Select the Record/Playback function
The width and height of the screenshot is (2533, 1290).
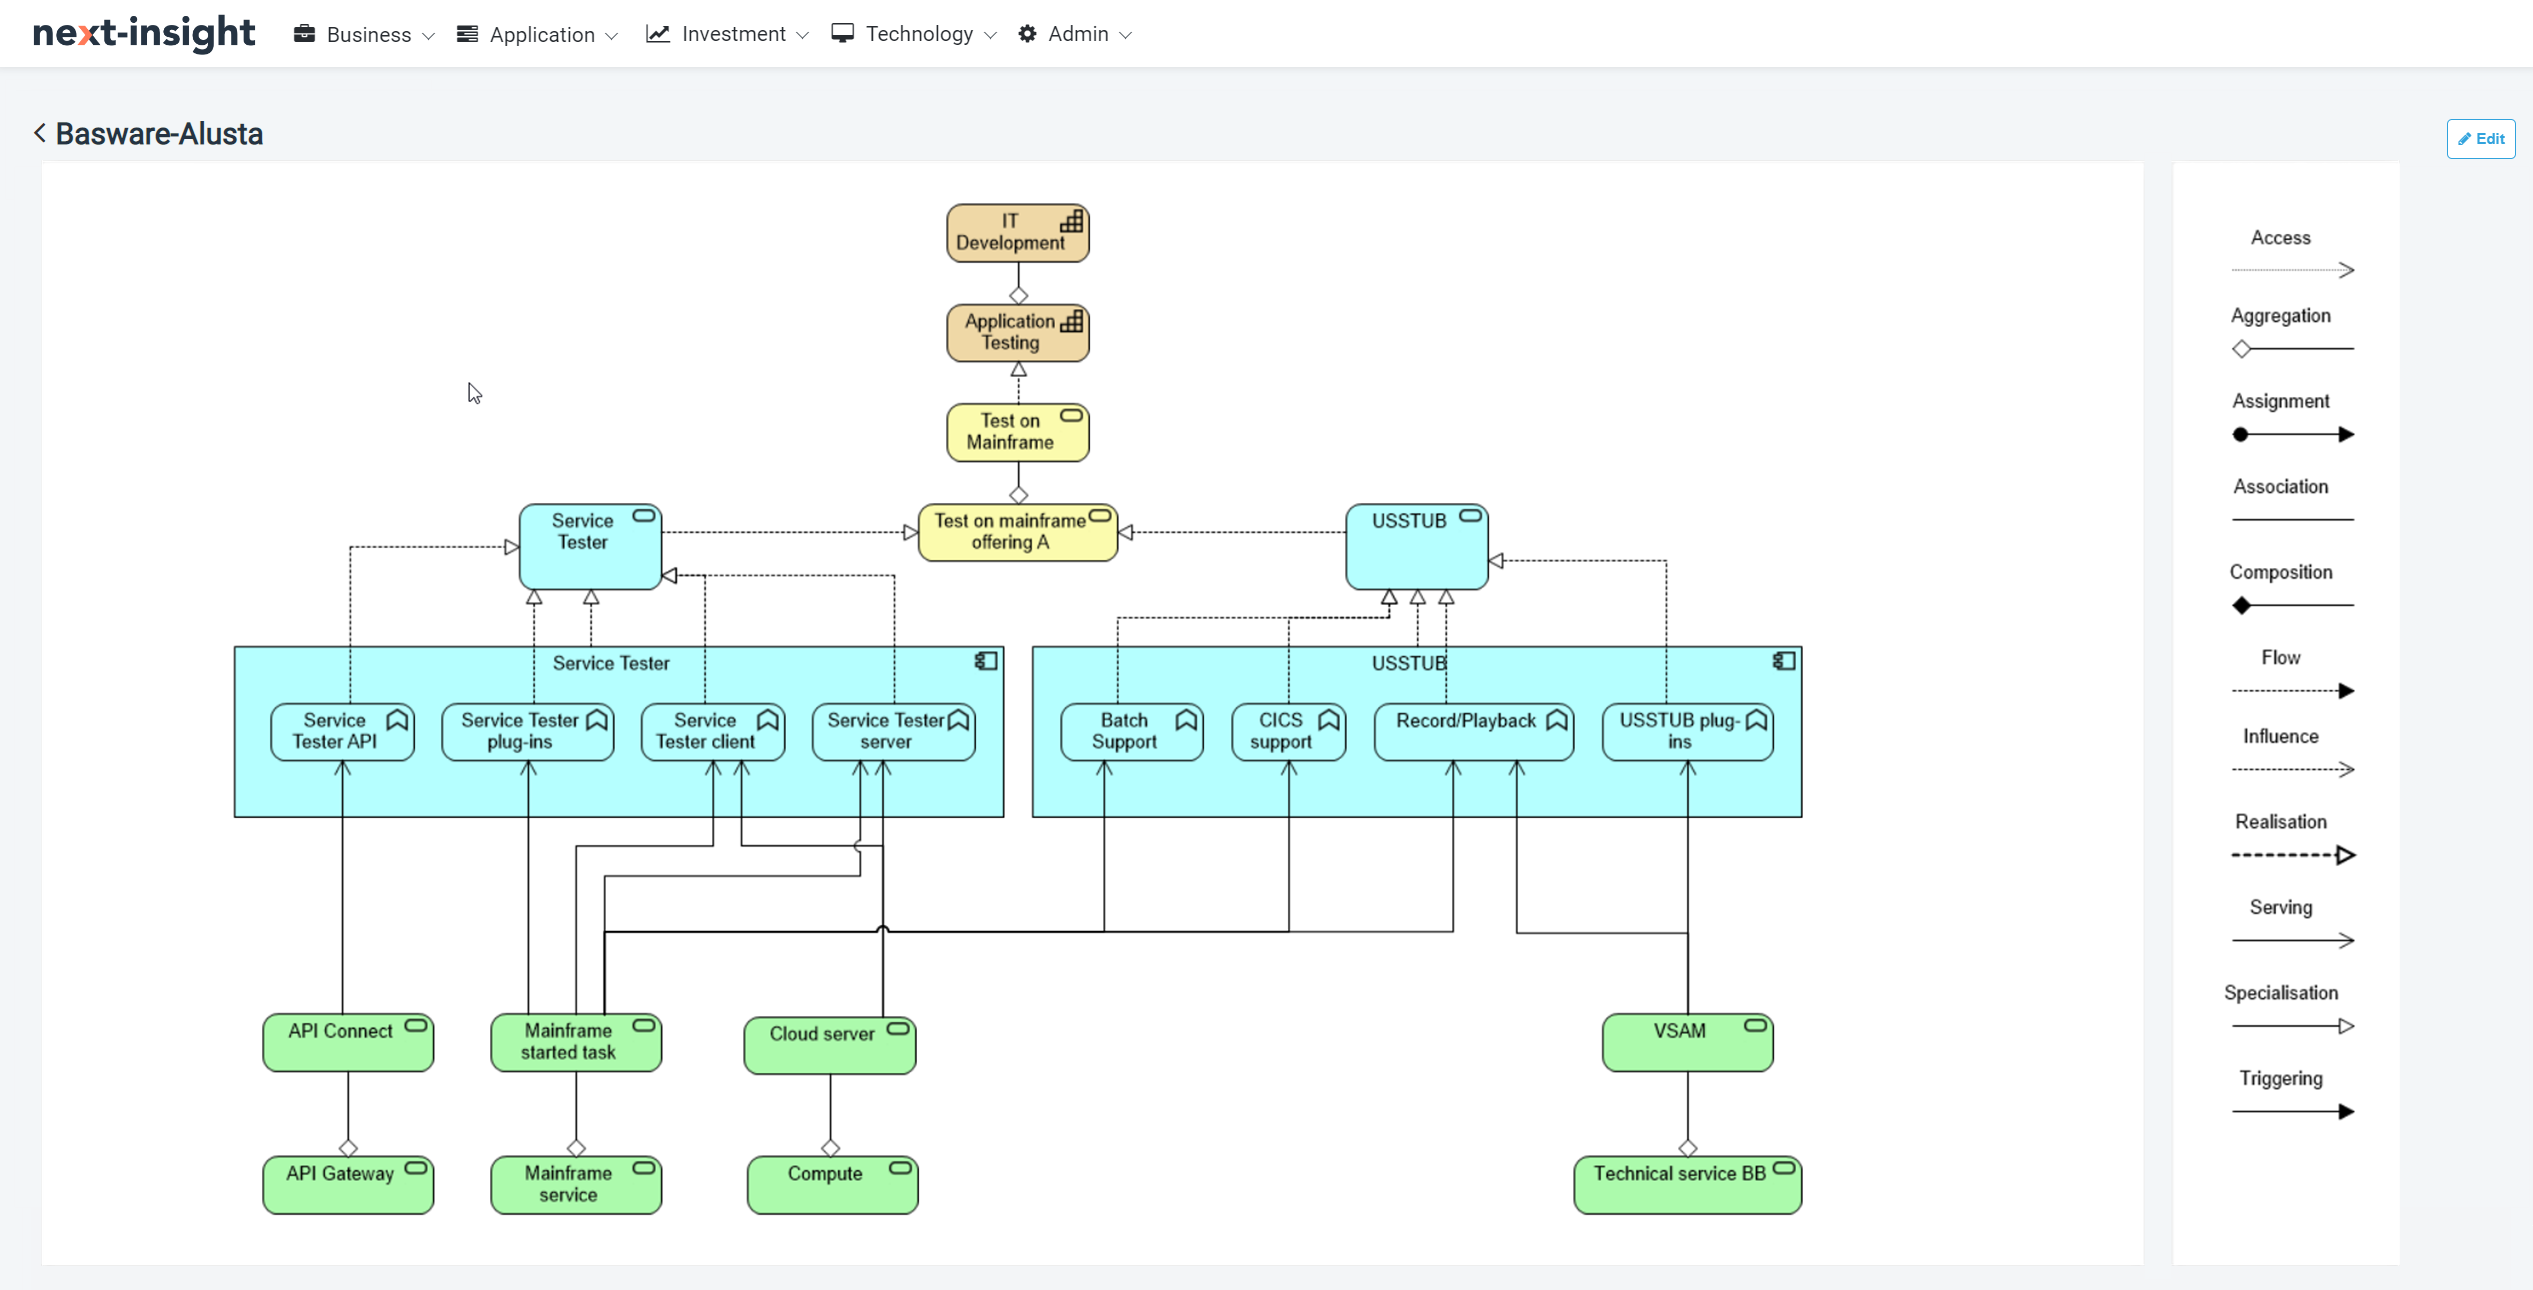tap(1474, 732)
